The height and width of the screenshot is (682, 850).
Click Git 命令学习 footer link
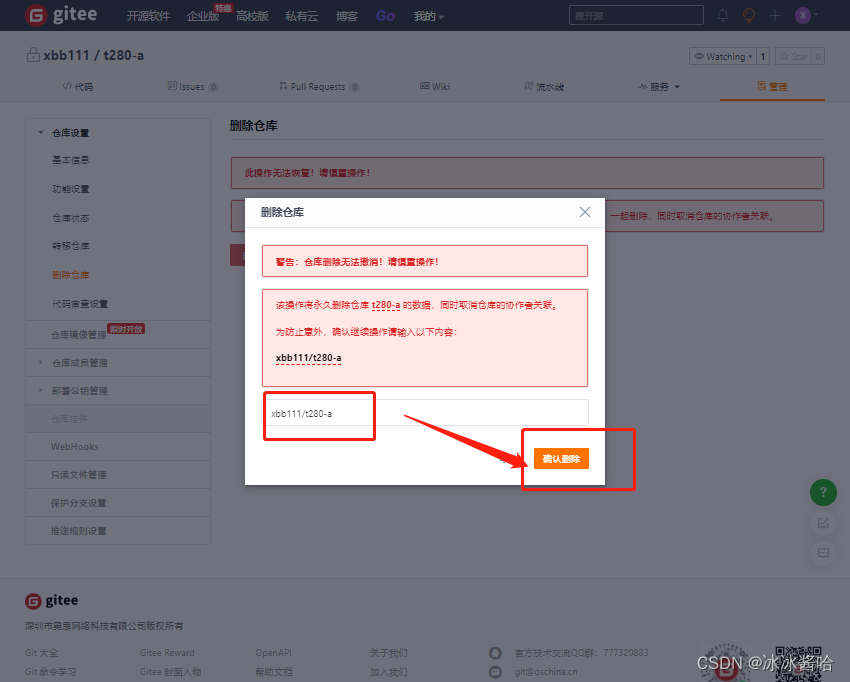click(50, 672)
